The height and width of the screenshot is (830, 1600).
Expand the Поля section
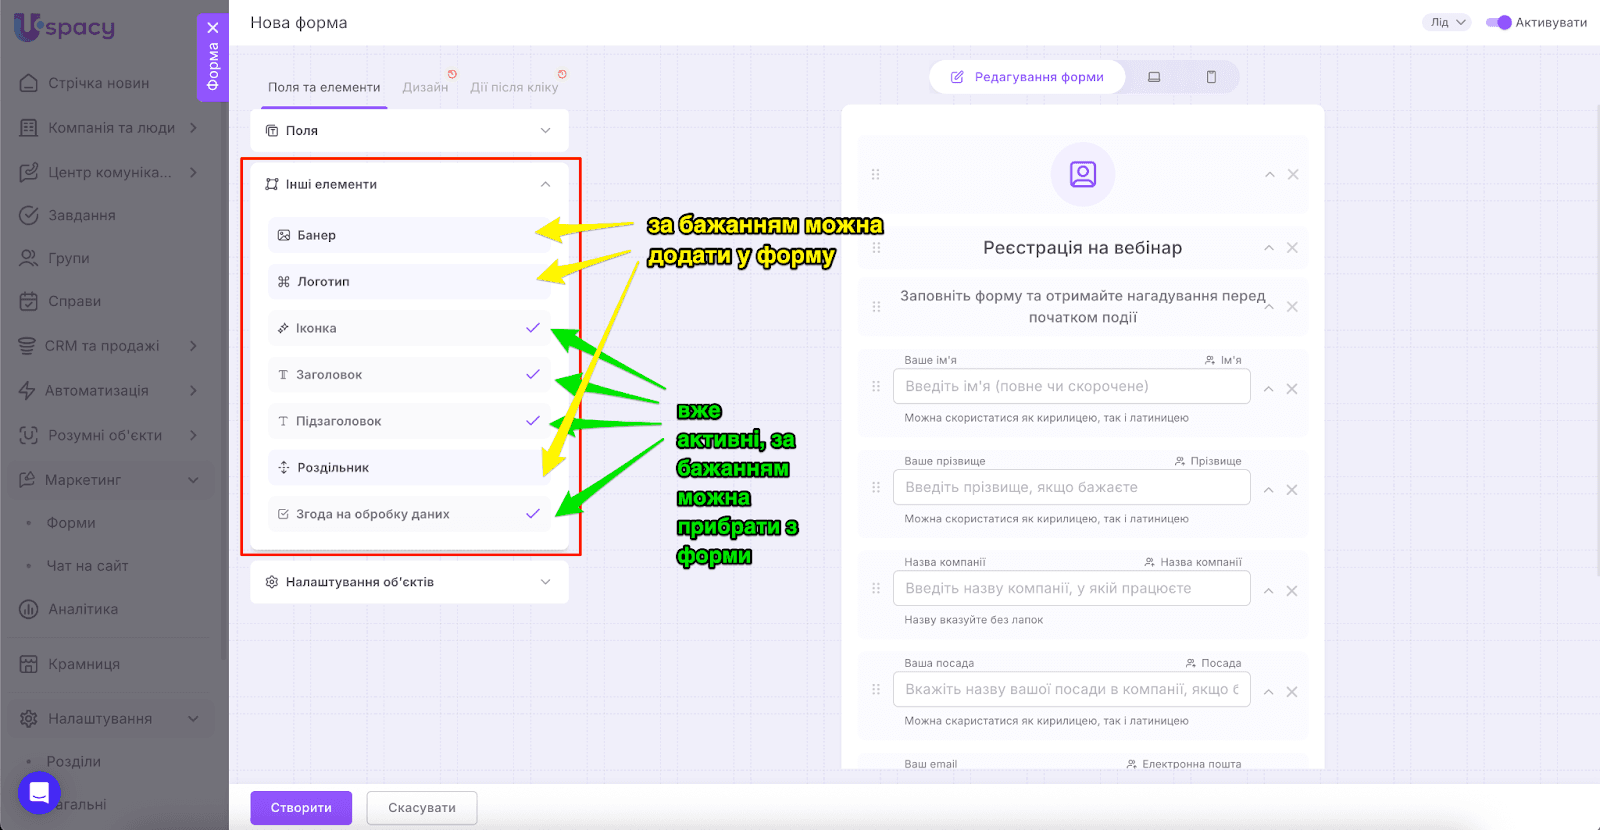click(409, 130)
